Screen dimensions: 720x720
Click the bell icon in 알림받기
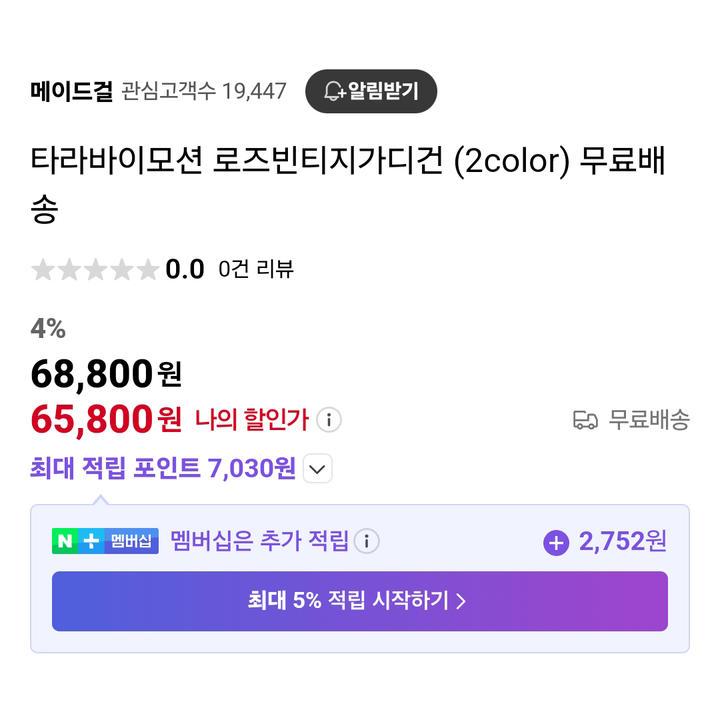(x=333, y=91)
